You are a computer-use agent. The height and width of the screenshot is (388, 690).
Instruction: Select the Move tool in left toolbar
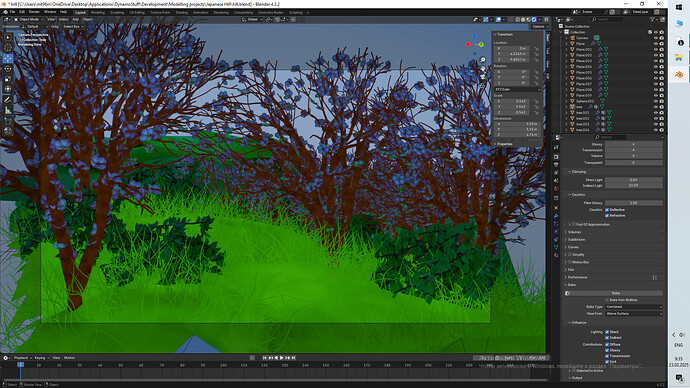8,58
